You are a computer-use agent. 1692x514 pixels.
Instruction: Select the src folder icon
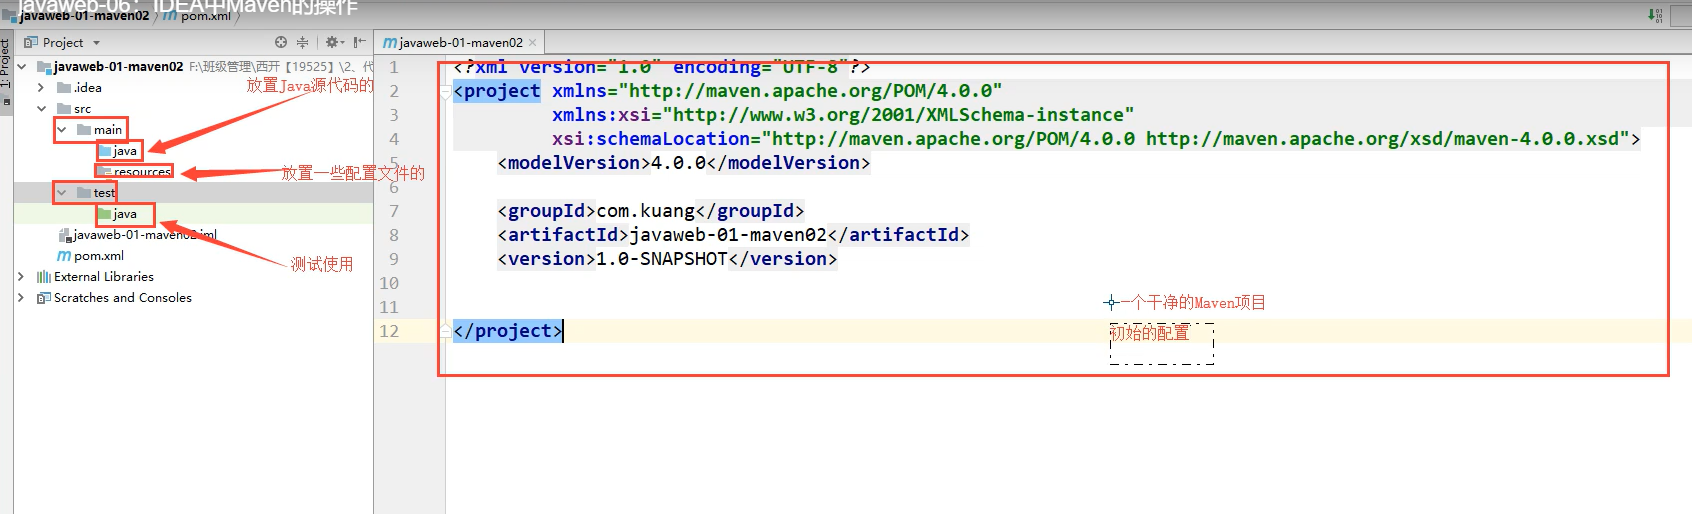point(64,109)
